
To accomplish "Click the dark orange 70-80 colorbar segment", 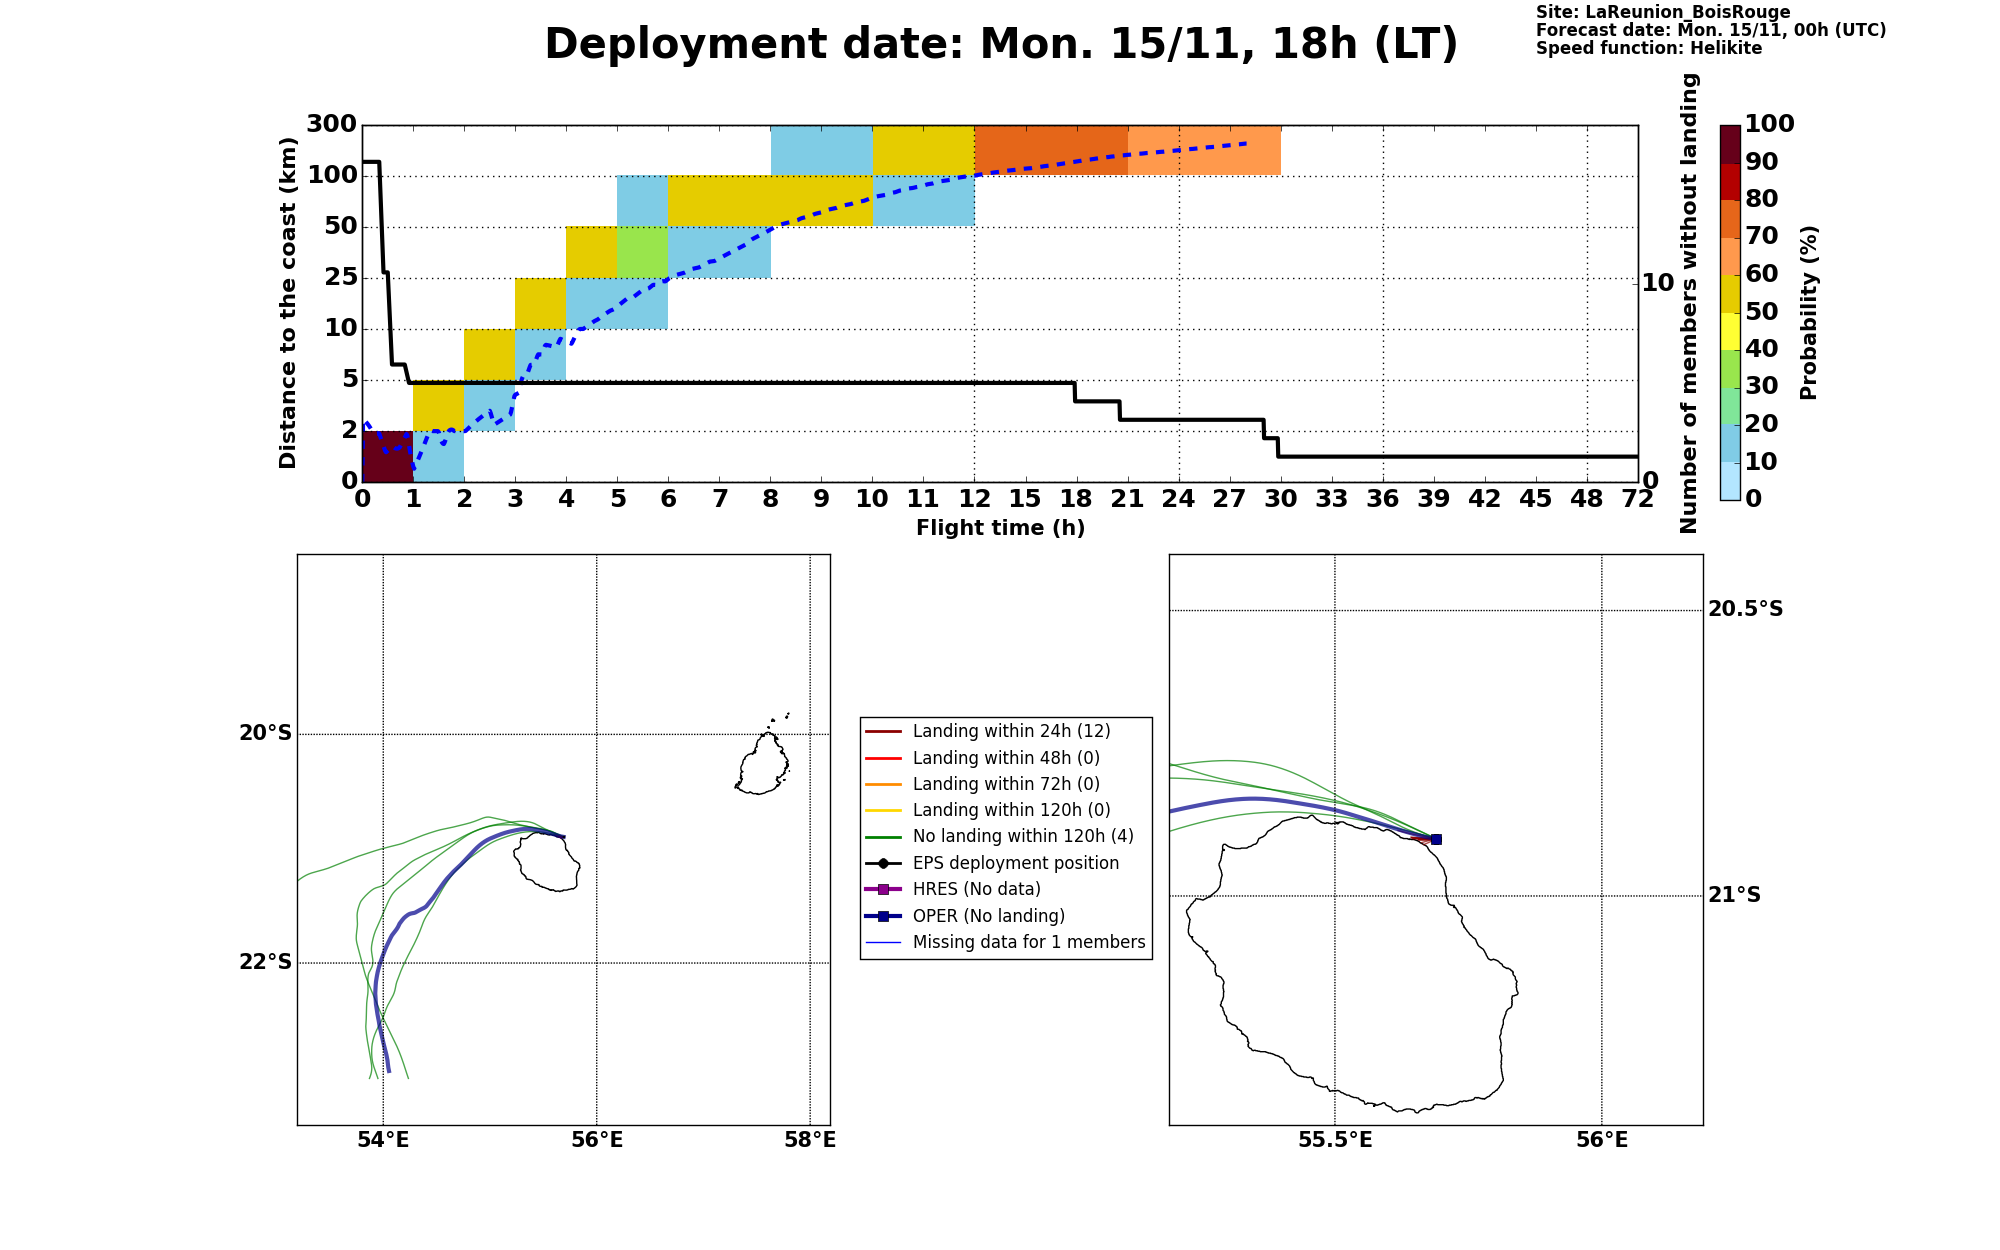I will tap(1730, 219).
